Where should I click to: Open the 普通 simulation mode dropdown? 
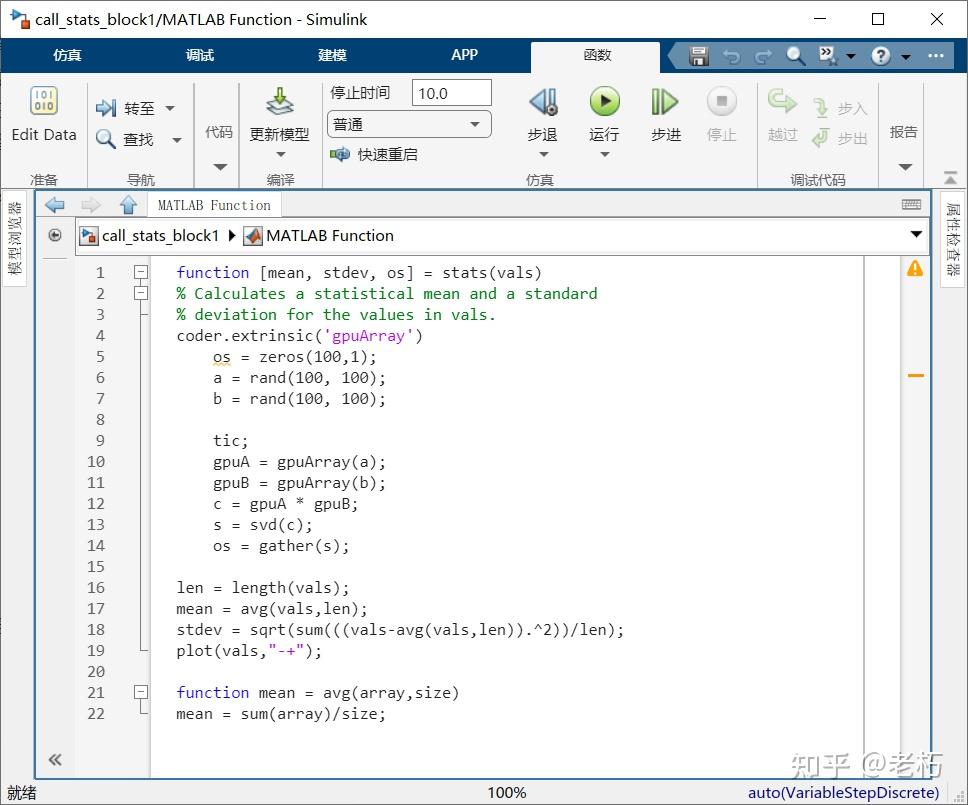pyautogui.click(x=409, y=124)
